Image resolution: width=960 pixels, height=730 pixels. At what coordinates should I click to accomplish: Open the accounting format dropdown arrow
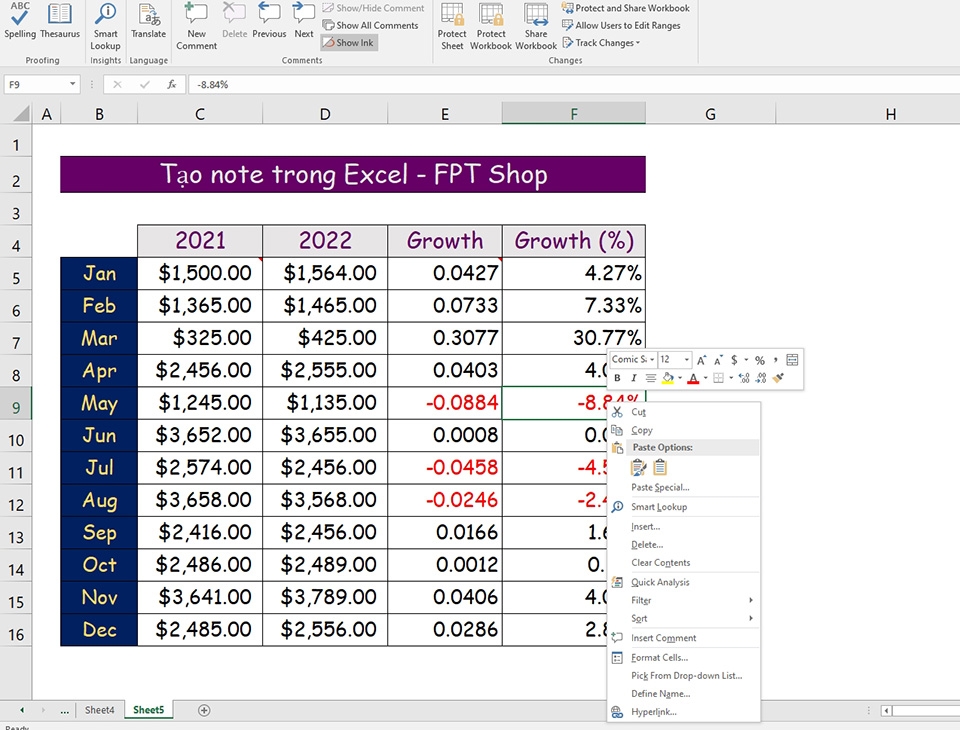(x=746, y=359)
